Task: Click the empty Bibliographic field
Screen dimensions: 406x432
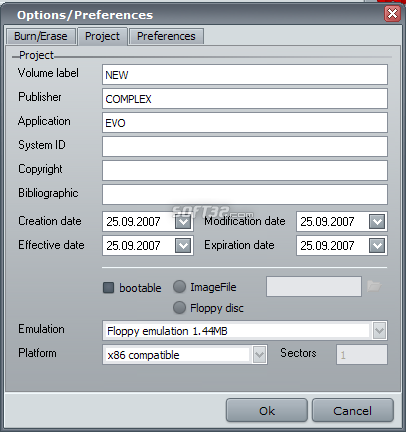Action: coord(245,195)
